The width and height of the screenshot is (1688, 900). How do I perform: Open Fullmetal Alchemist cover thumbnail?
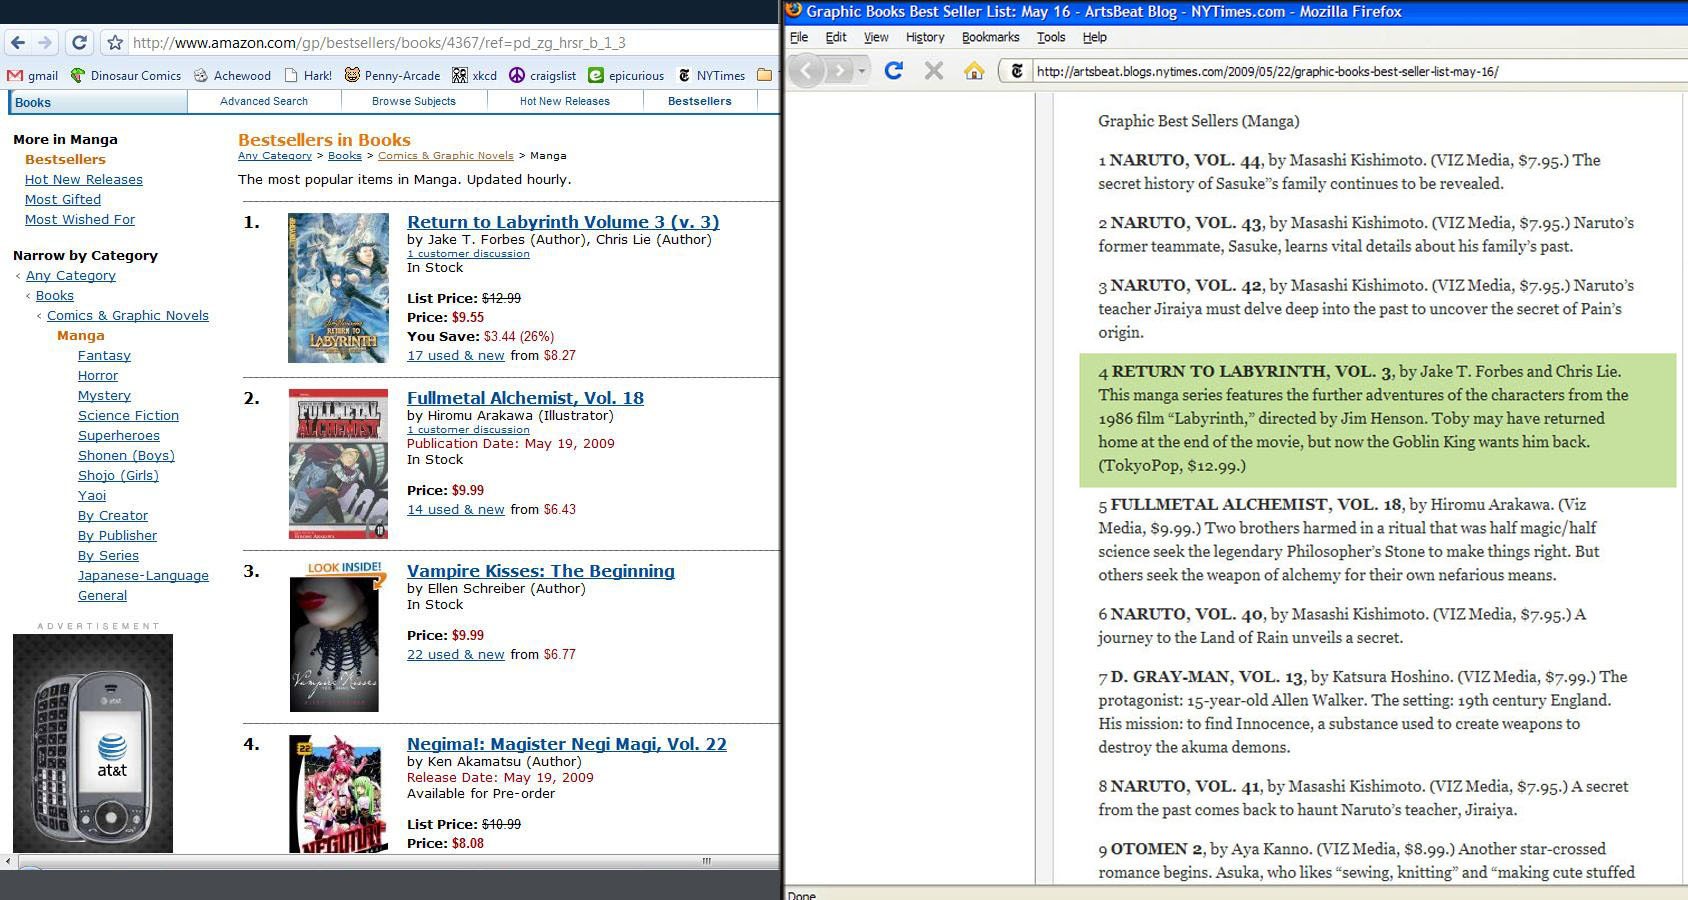(338, 463)
